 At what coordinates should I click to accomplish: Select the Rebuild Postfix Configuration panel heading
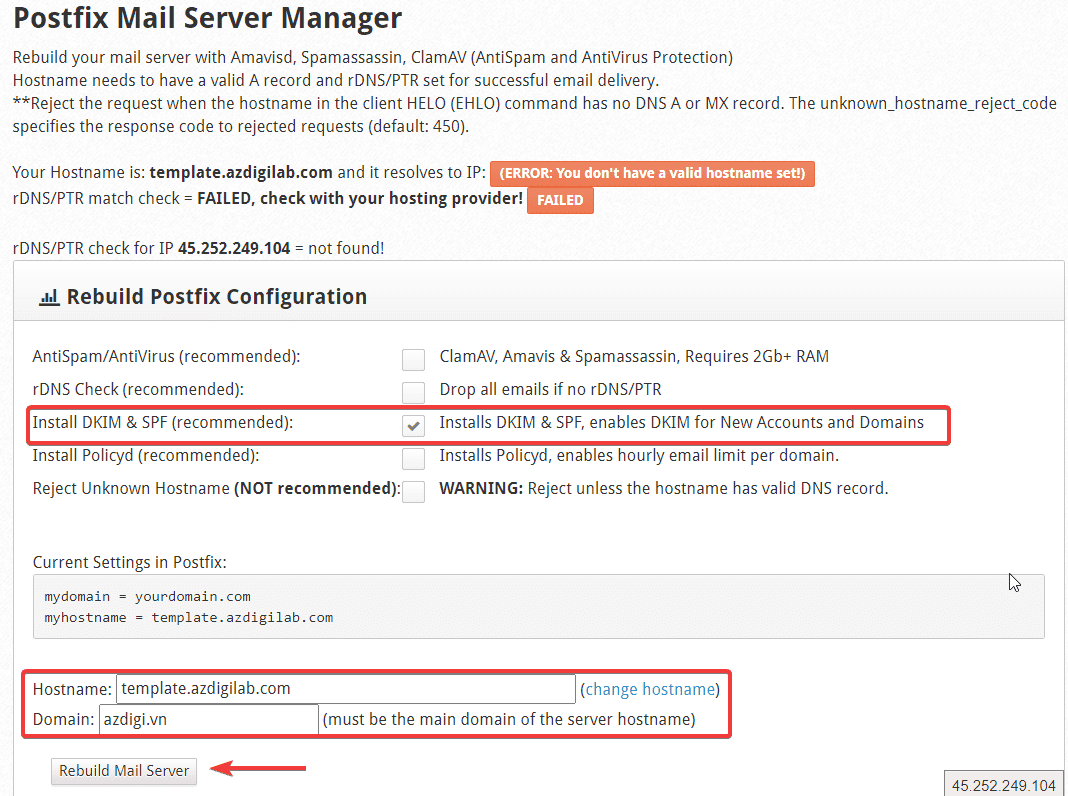point(216,297)
